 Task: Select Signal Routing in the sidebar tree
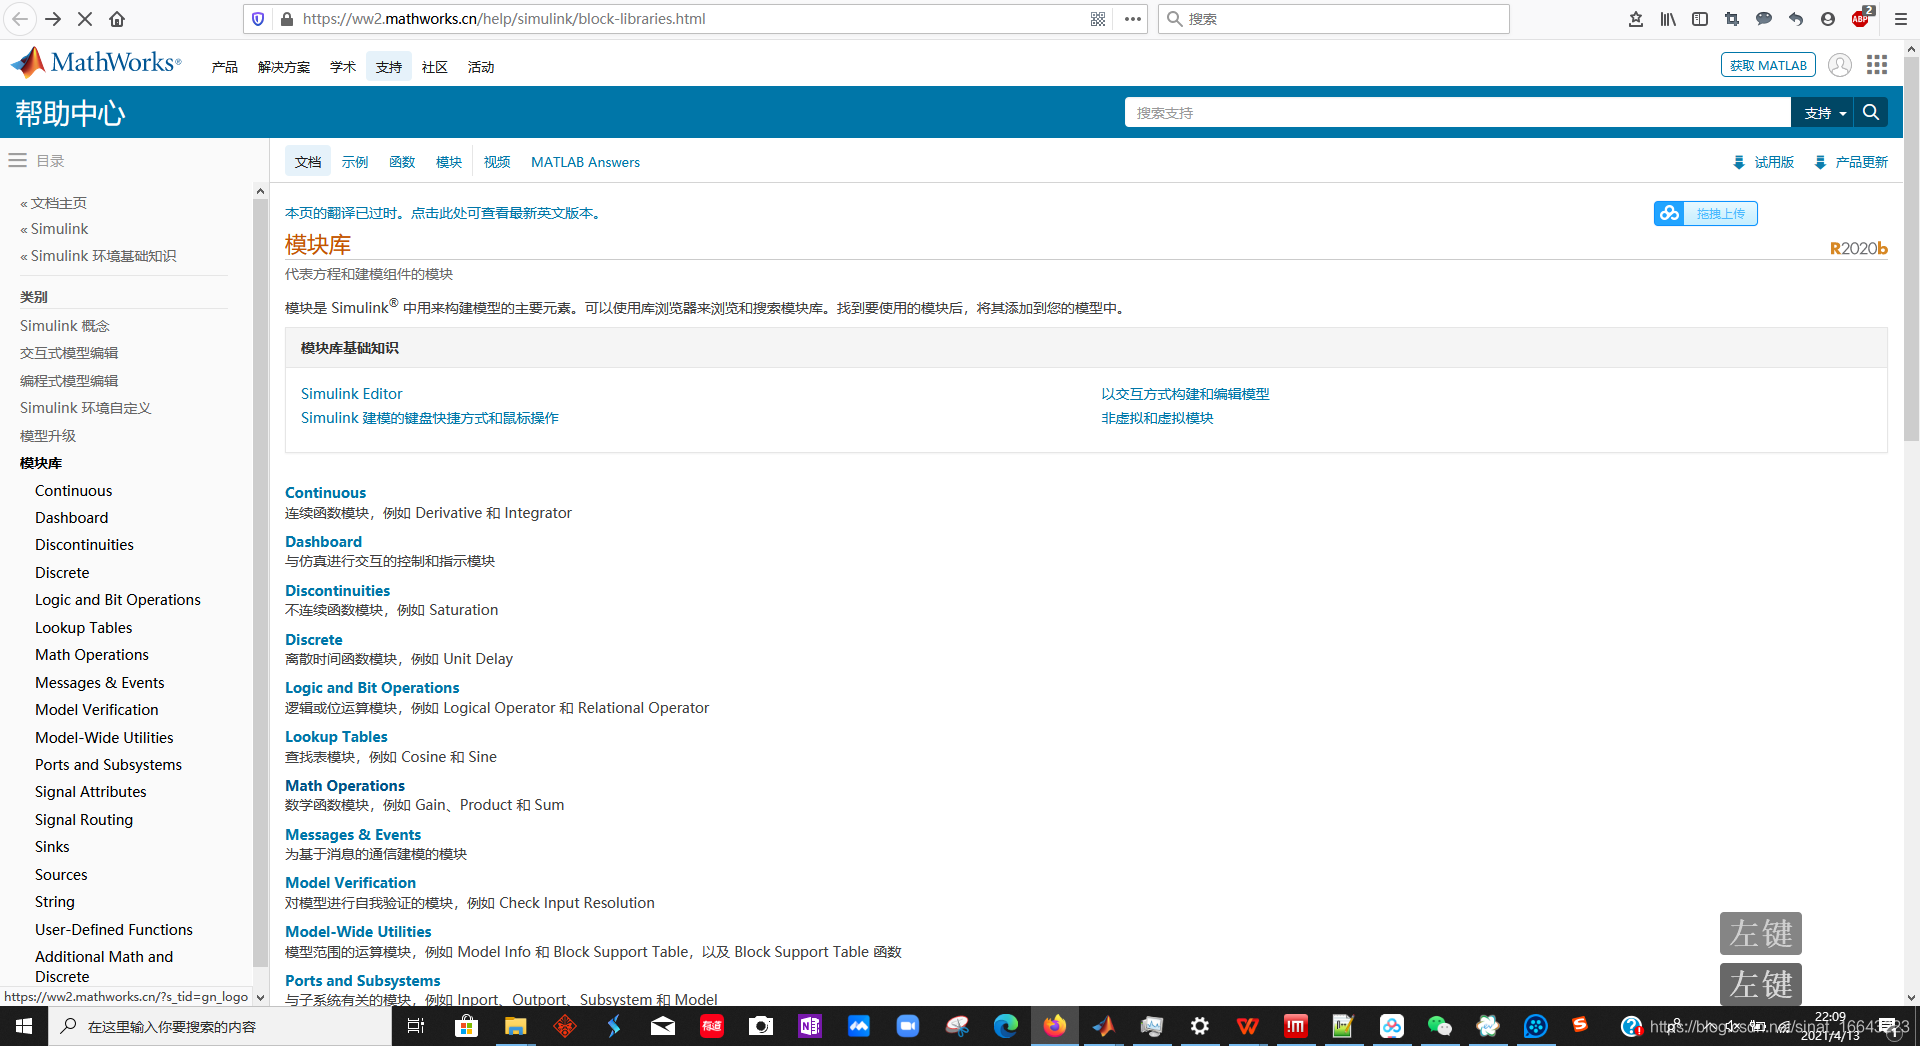(x=84, y=820)
